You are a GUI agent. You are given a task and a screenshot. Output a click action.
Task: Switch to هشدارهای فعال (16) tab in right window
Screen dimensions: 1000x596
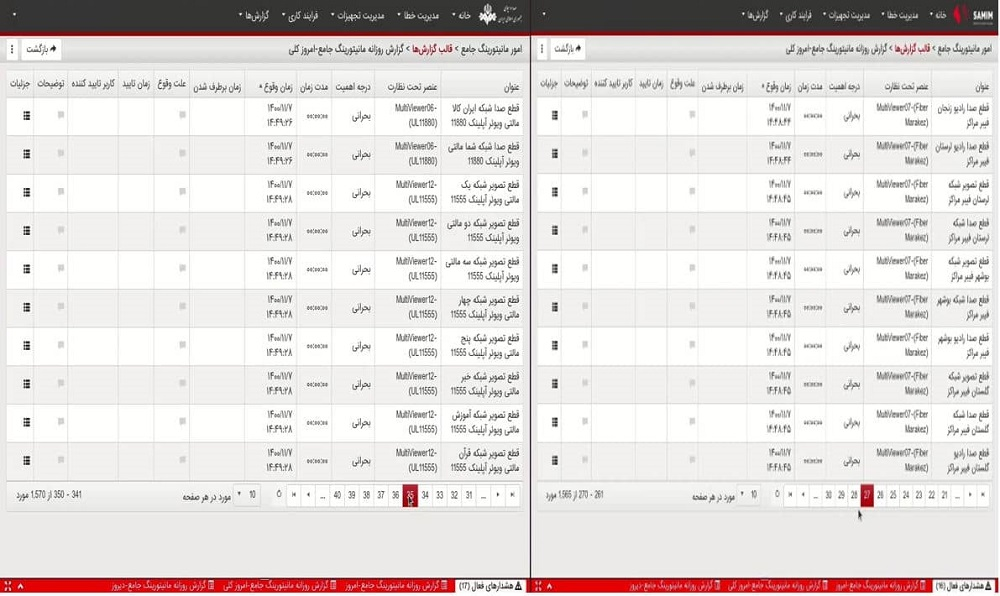pos(964,586)
